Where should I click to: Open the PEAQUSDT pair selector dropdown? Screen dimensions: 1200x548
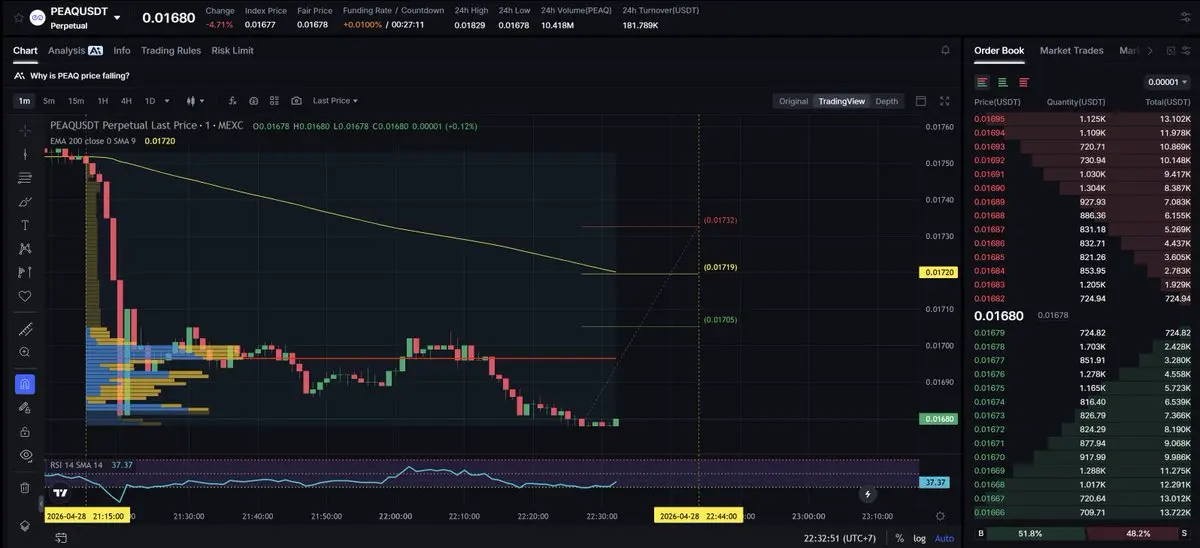pyautogui.click(x=117, y=18)
